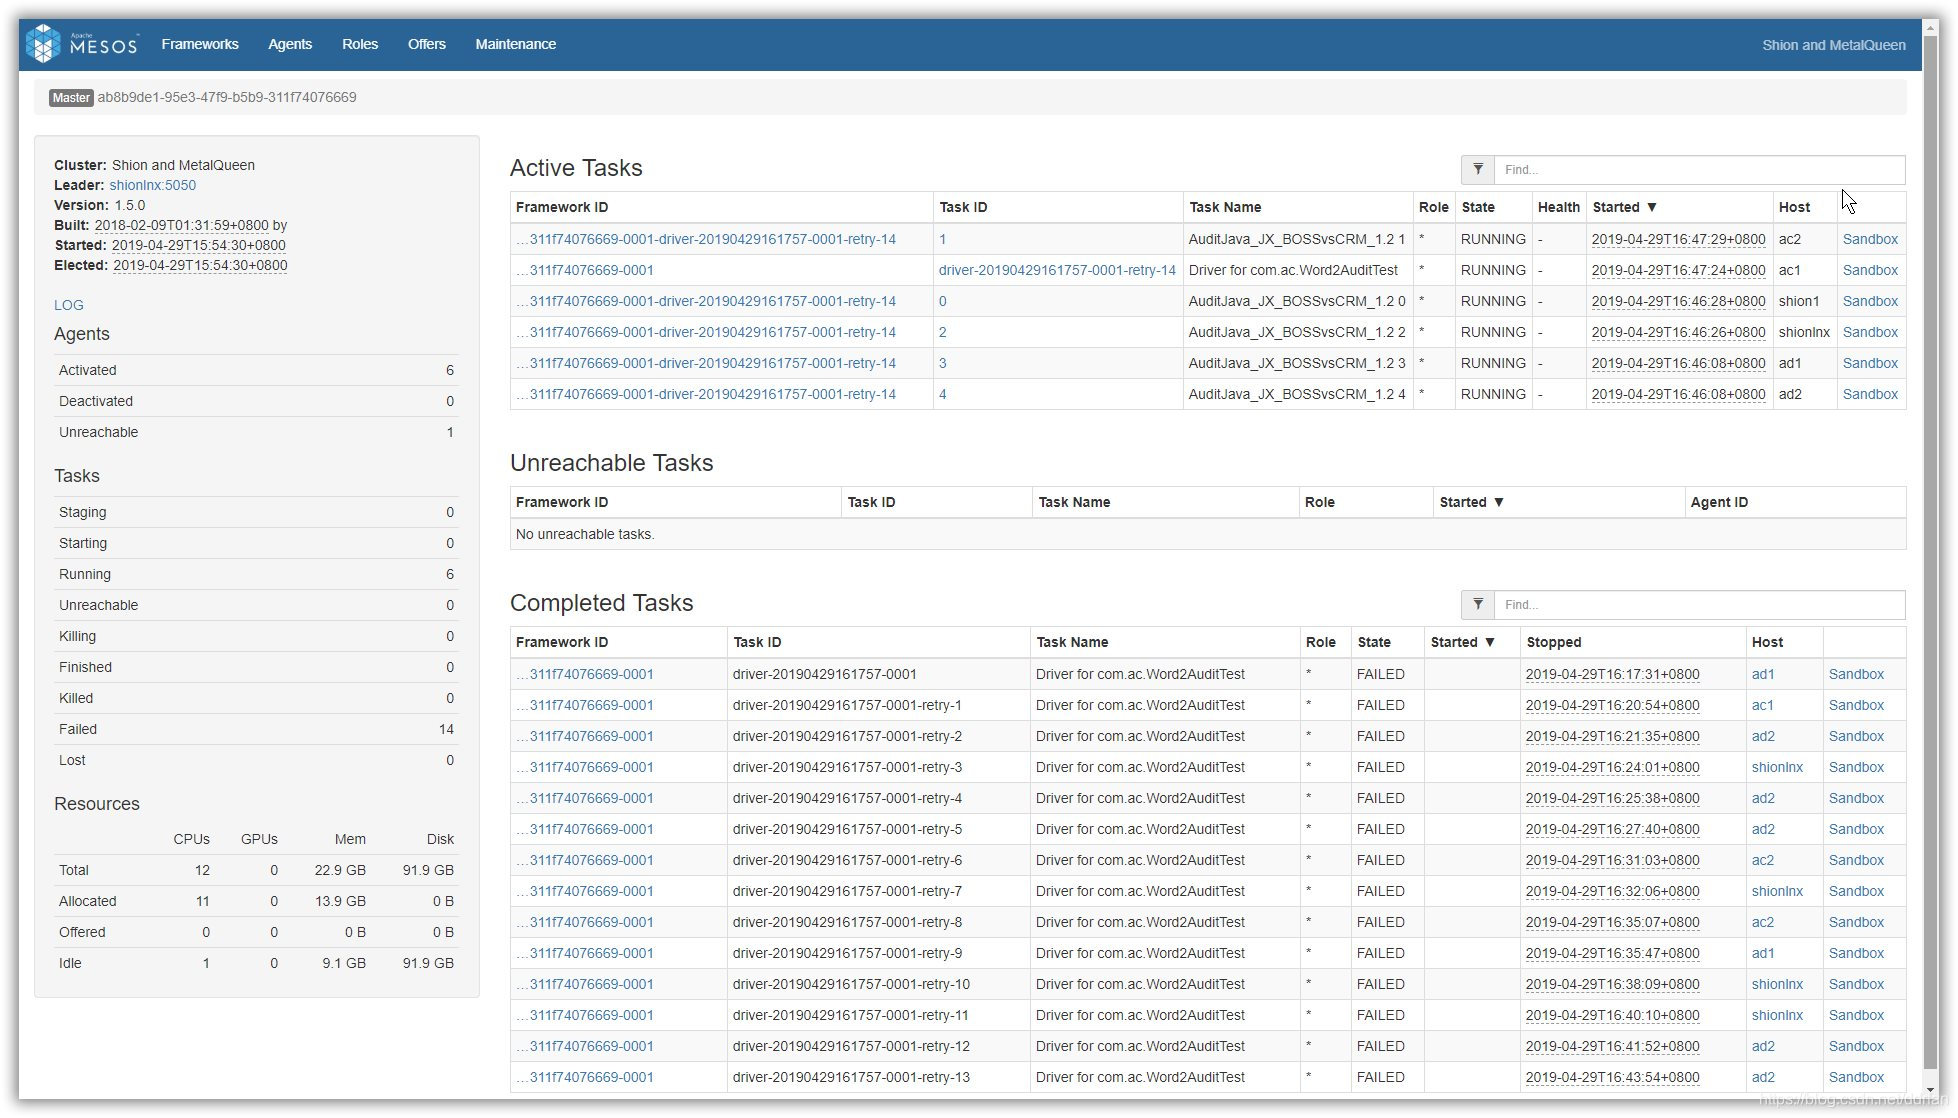Open the LOG link
Viewport: 1958px width, 1118px height.
69,305
